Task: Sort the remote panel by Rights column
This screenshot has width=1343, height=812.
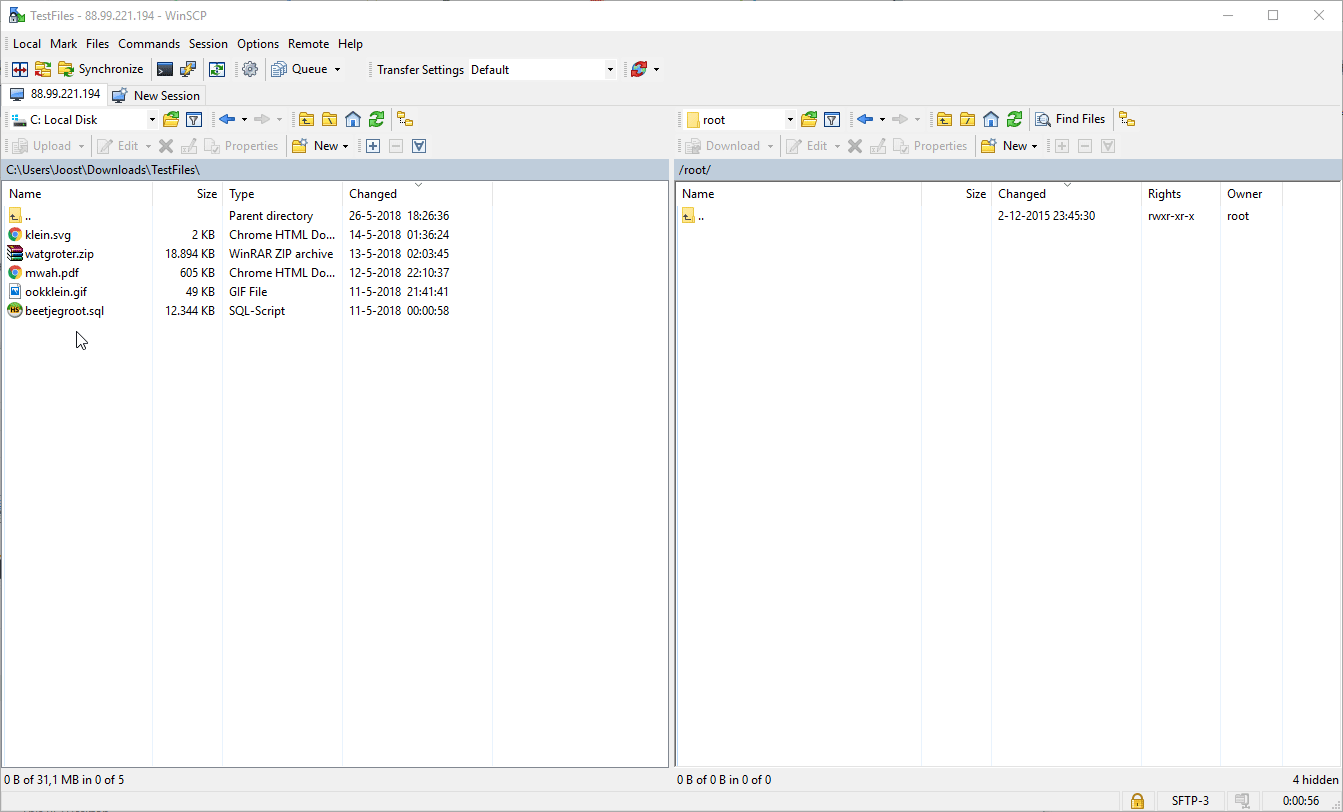Action: coord(1164,194)
